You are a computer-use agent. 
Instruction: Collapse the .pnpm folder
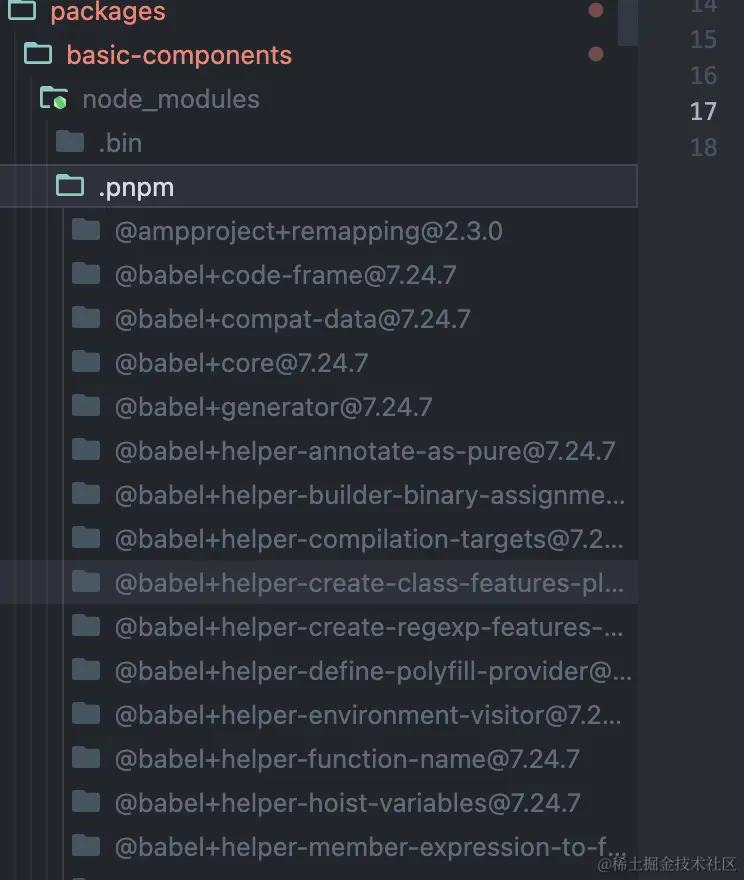click(x=137, y=187)
